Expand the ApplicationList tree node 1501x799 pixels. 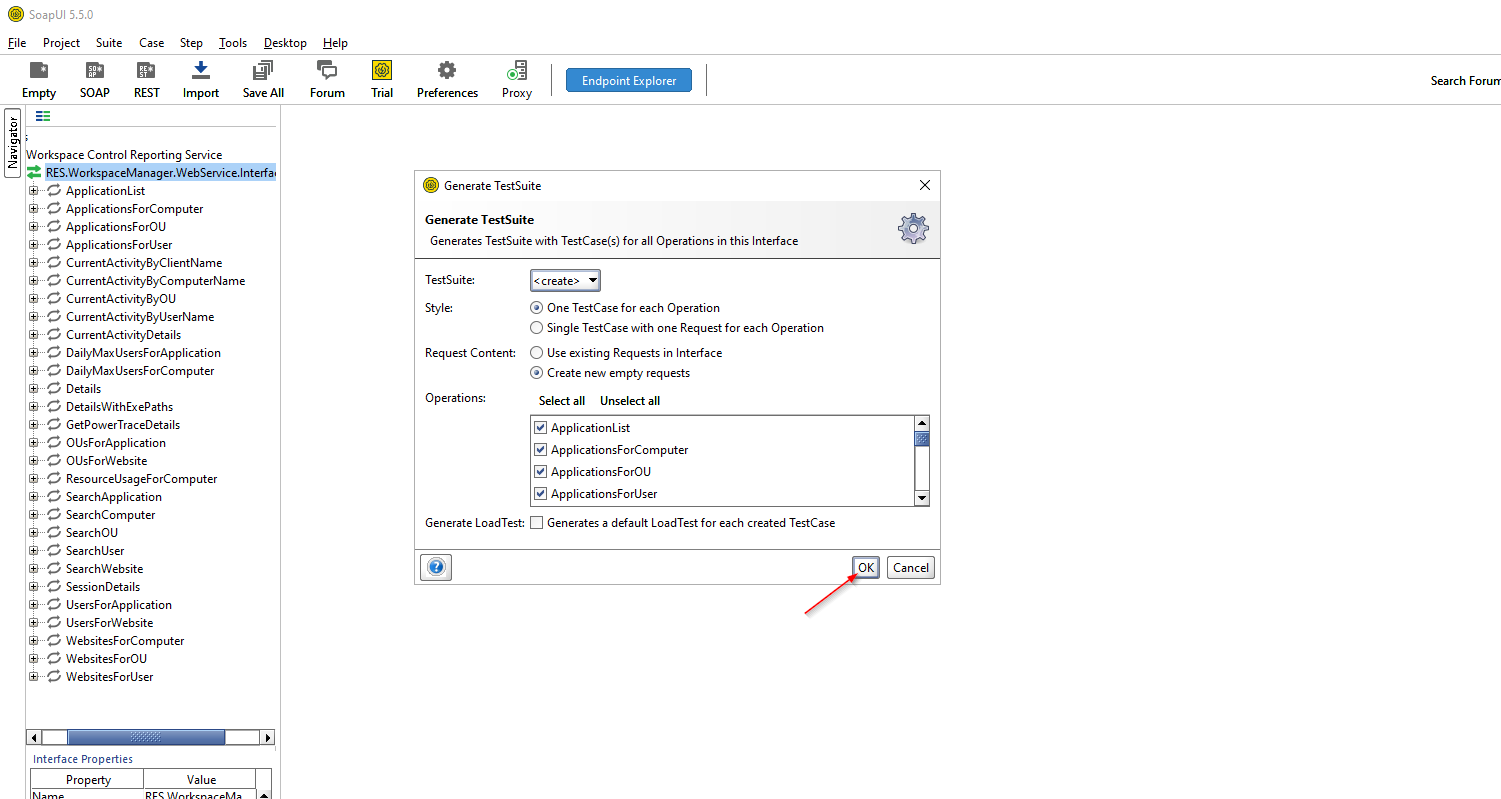click(33, 190)
